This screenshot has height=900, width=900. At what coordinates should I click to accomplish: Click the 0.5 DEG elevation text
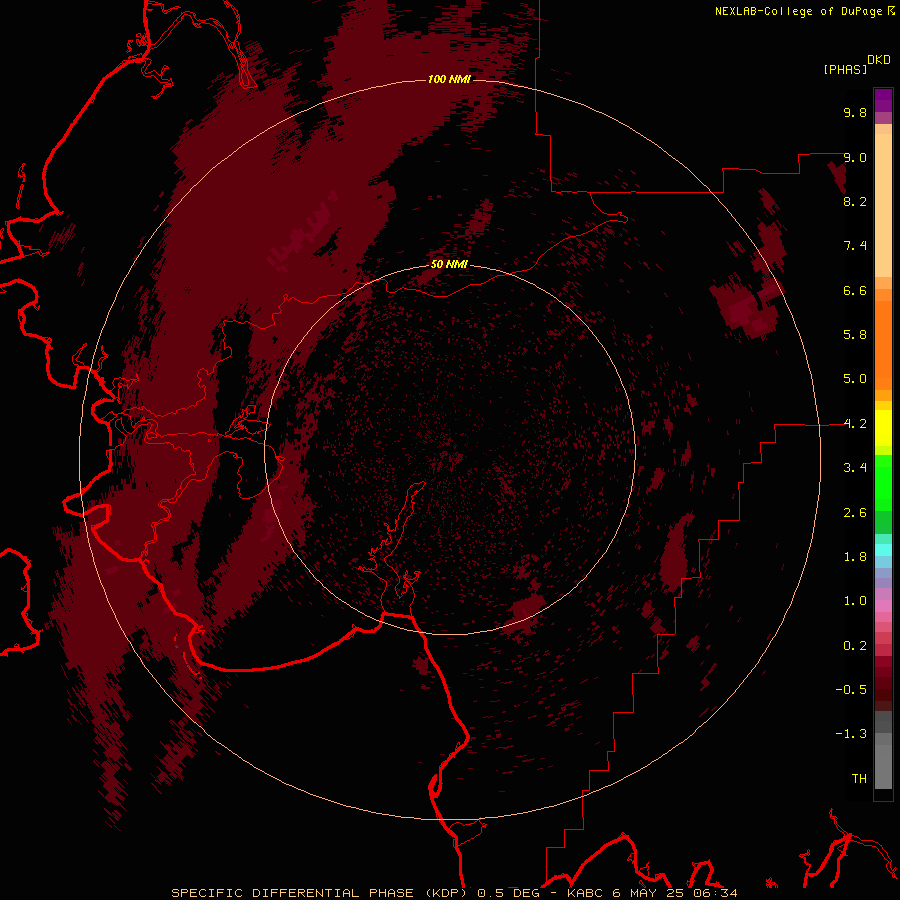point(509,893)
